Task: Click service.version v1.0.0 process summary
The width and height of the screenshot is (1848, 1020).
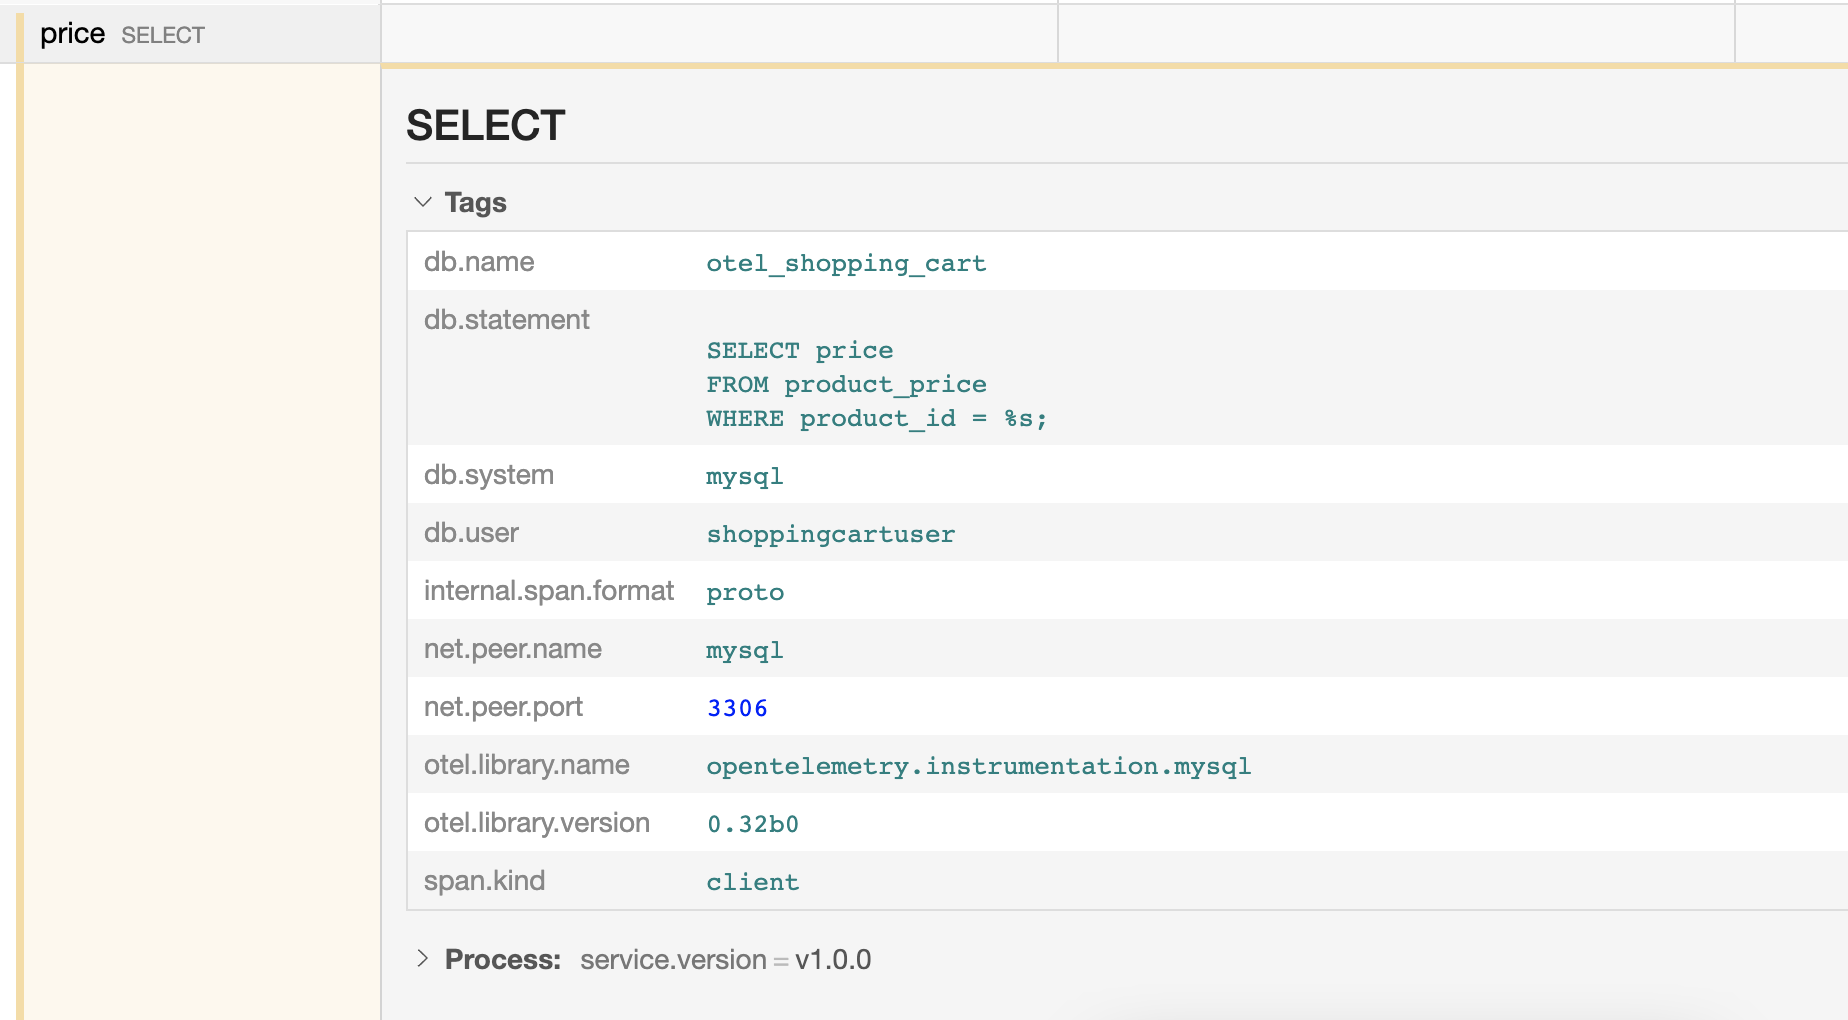Action: pos(725,960)
